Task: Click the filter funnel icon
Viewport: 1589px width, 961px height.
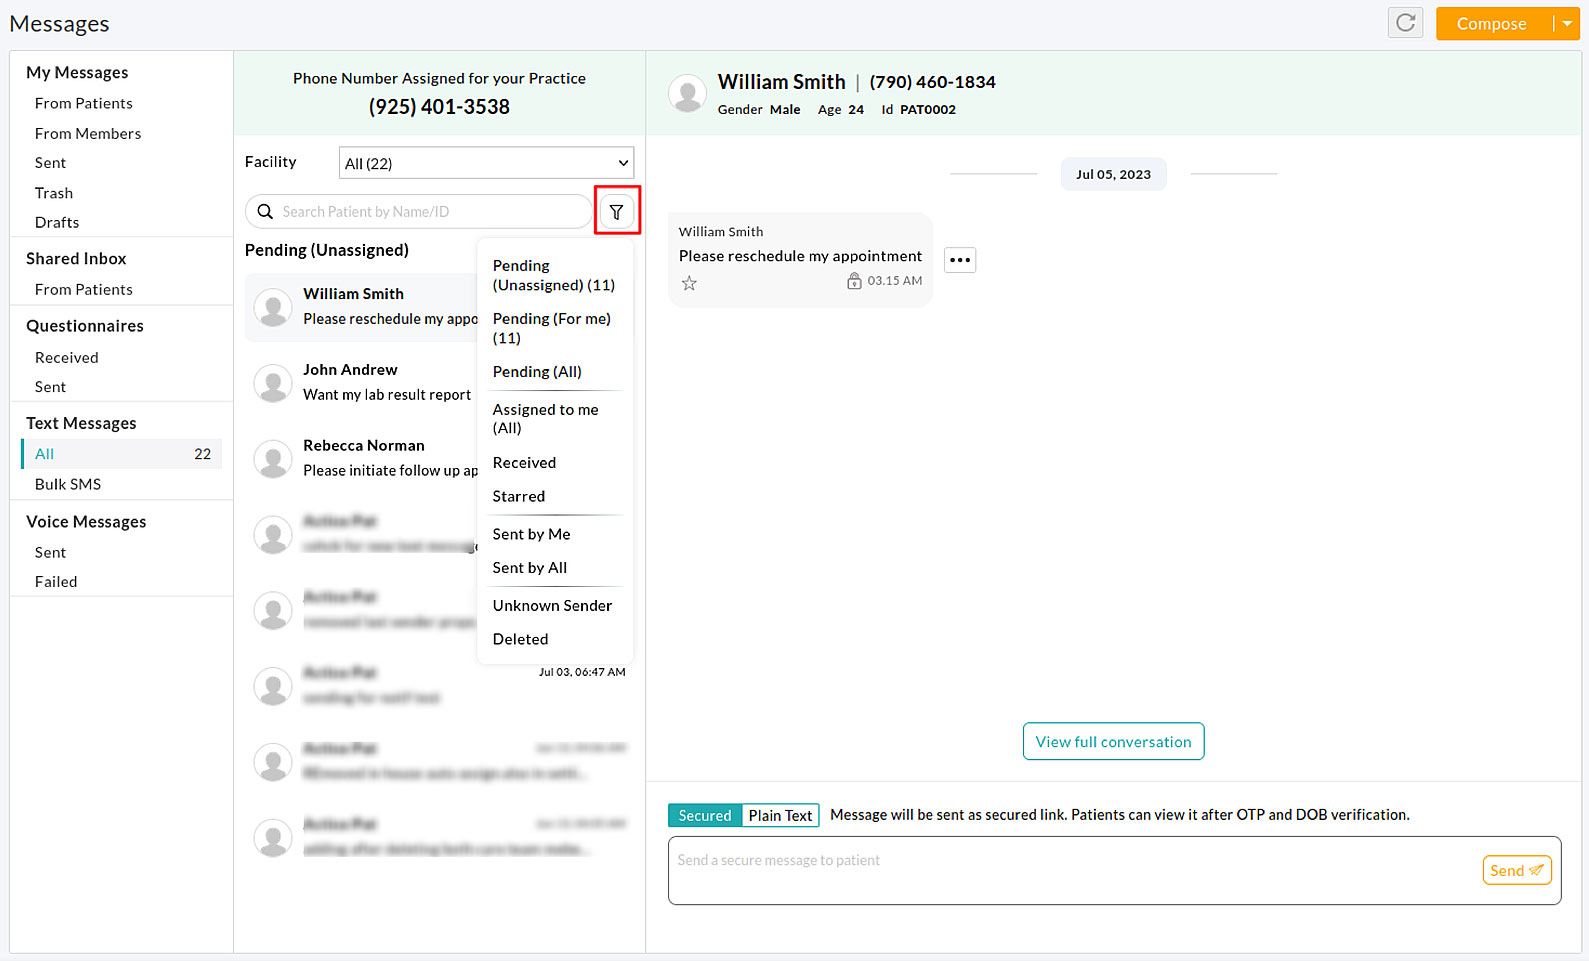Action: [x=616, y=212]
